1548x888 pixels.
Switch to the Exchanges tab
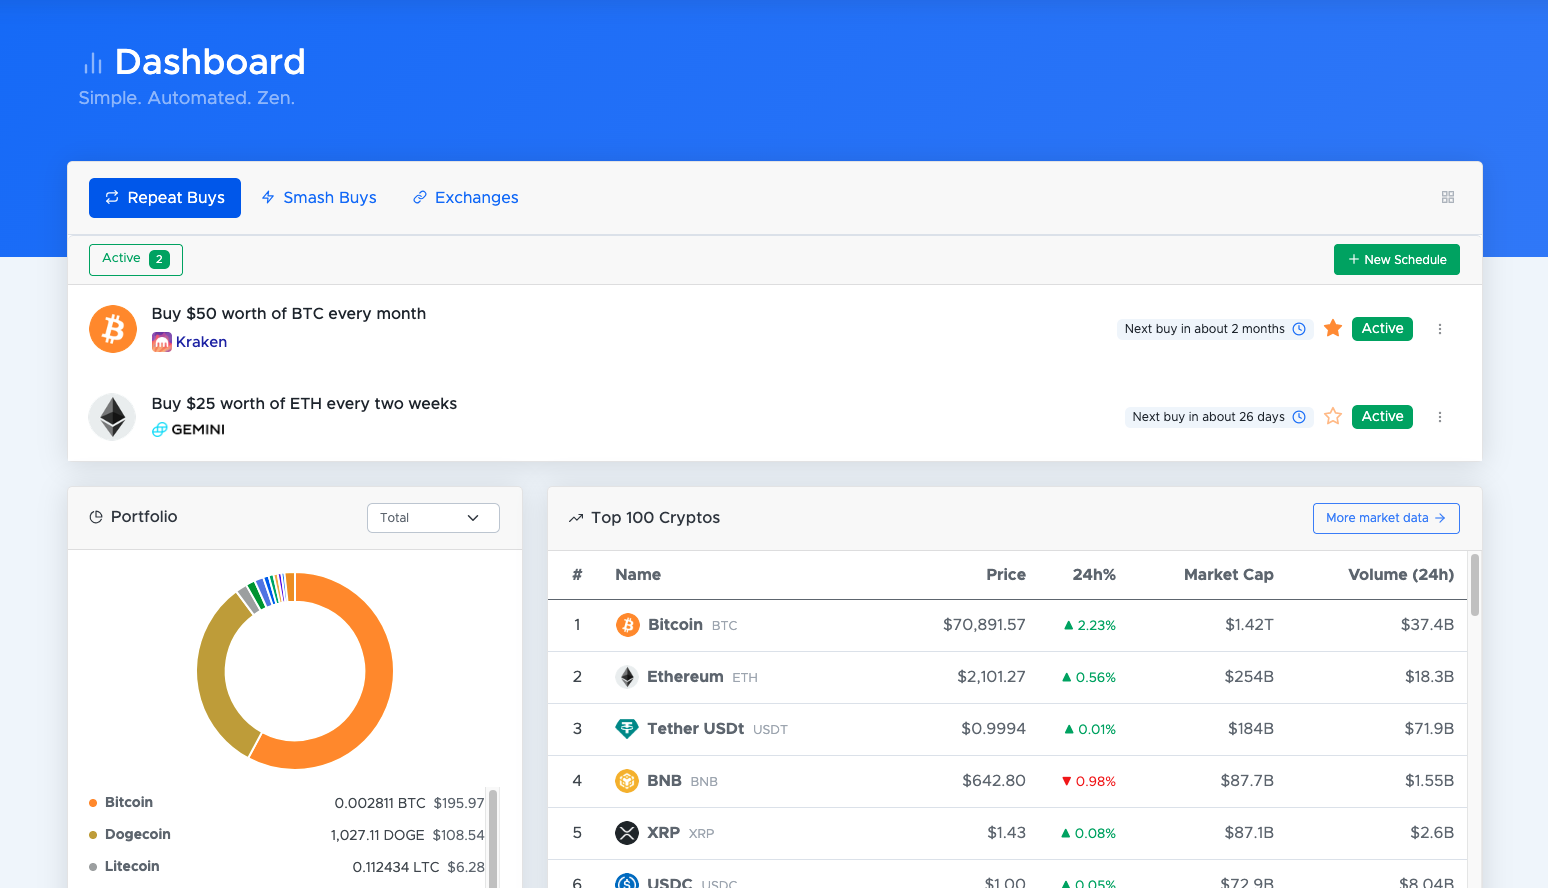[x=466, y=198]
